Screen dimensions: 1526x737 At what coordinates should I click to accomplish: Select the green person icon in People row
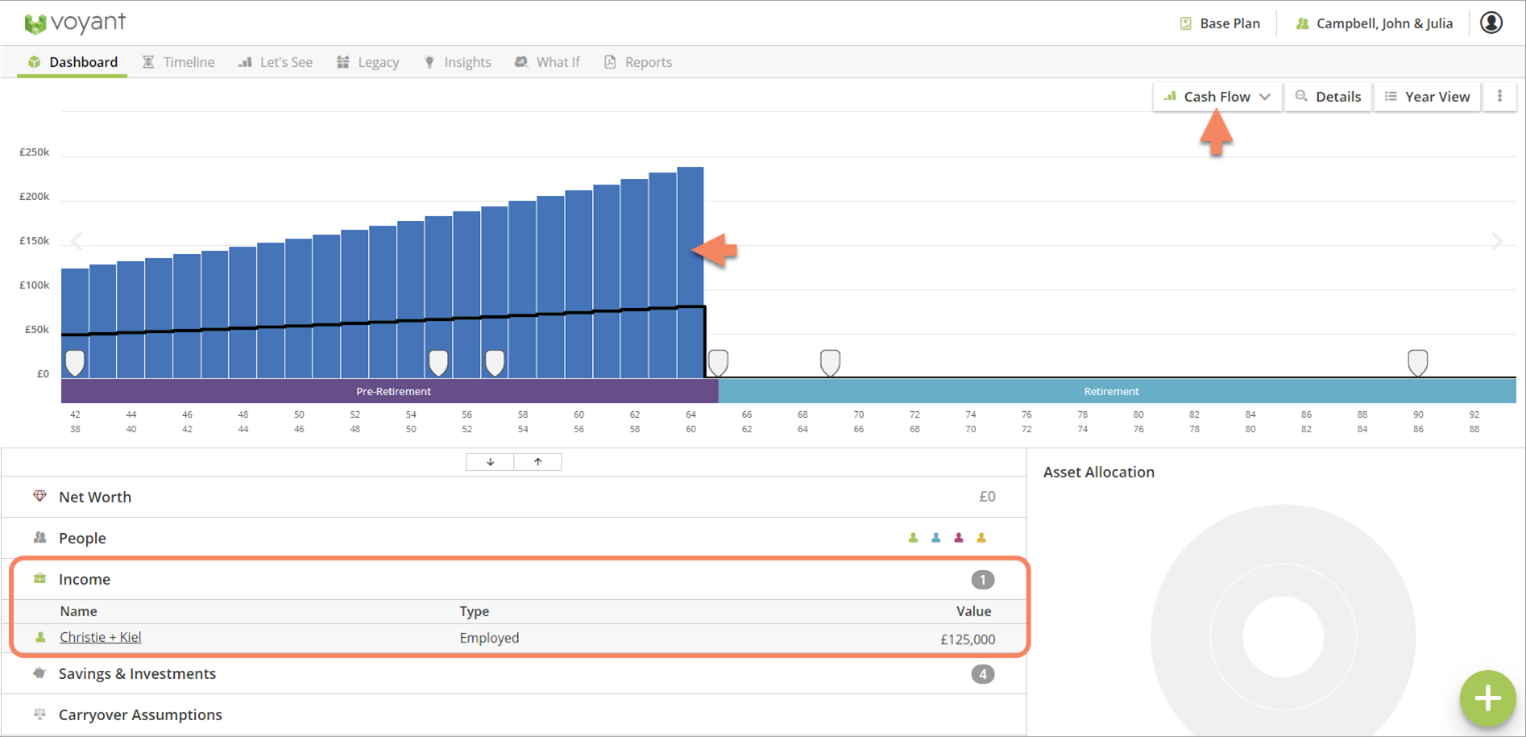pos(913,538)
